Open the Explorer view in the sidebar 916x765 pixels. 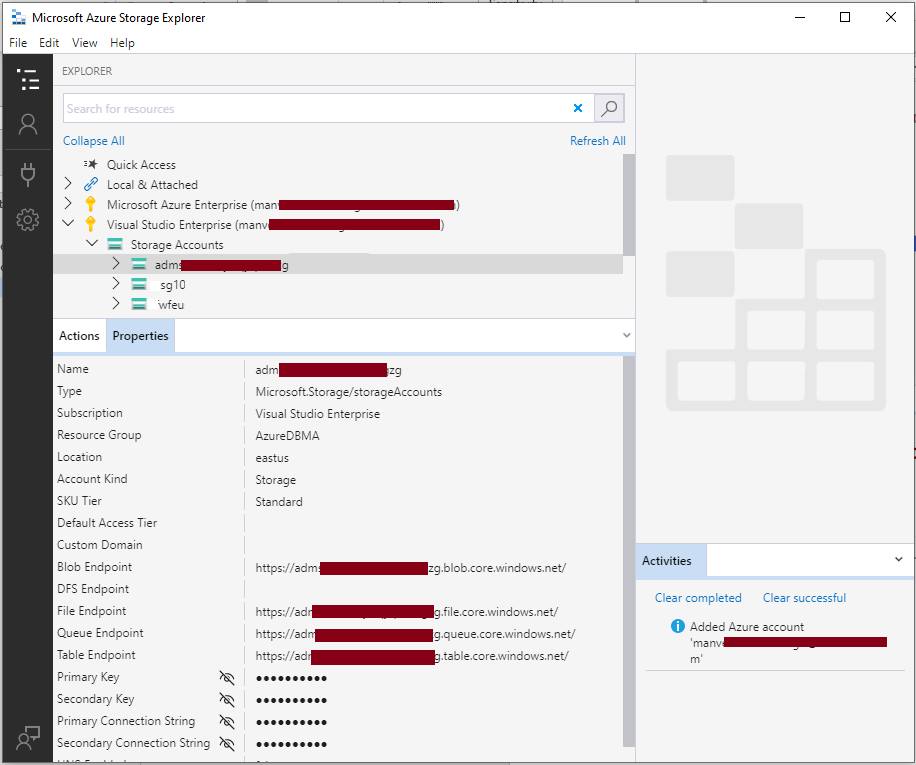point(27,79)
